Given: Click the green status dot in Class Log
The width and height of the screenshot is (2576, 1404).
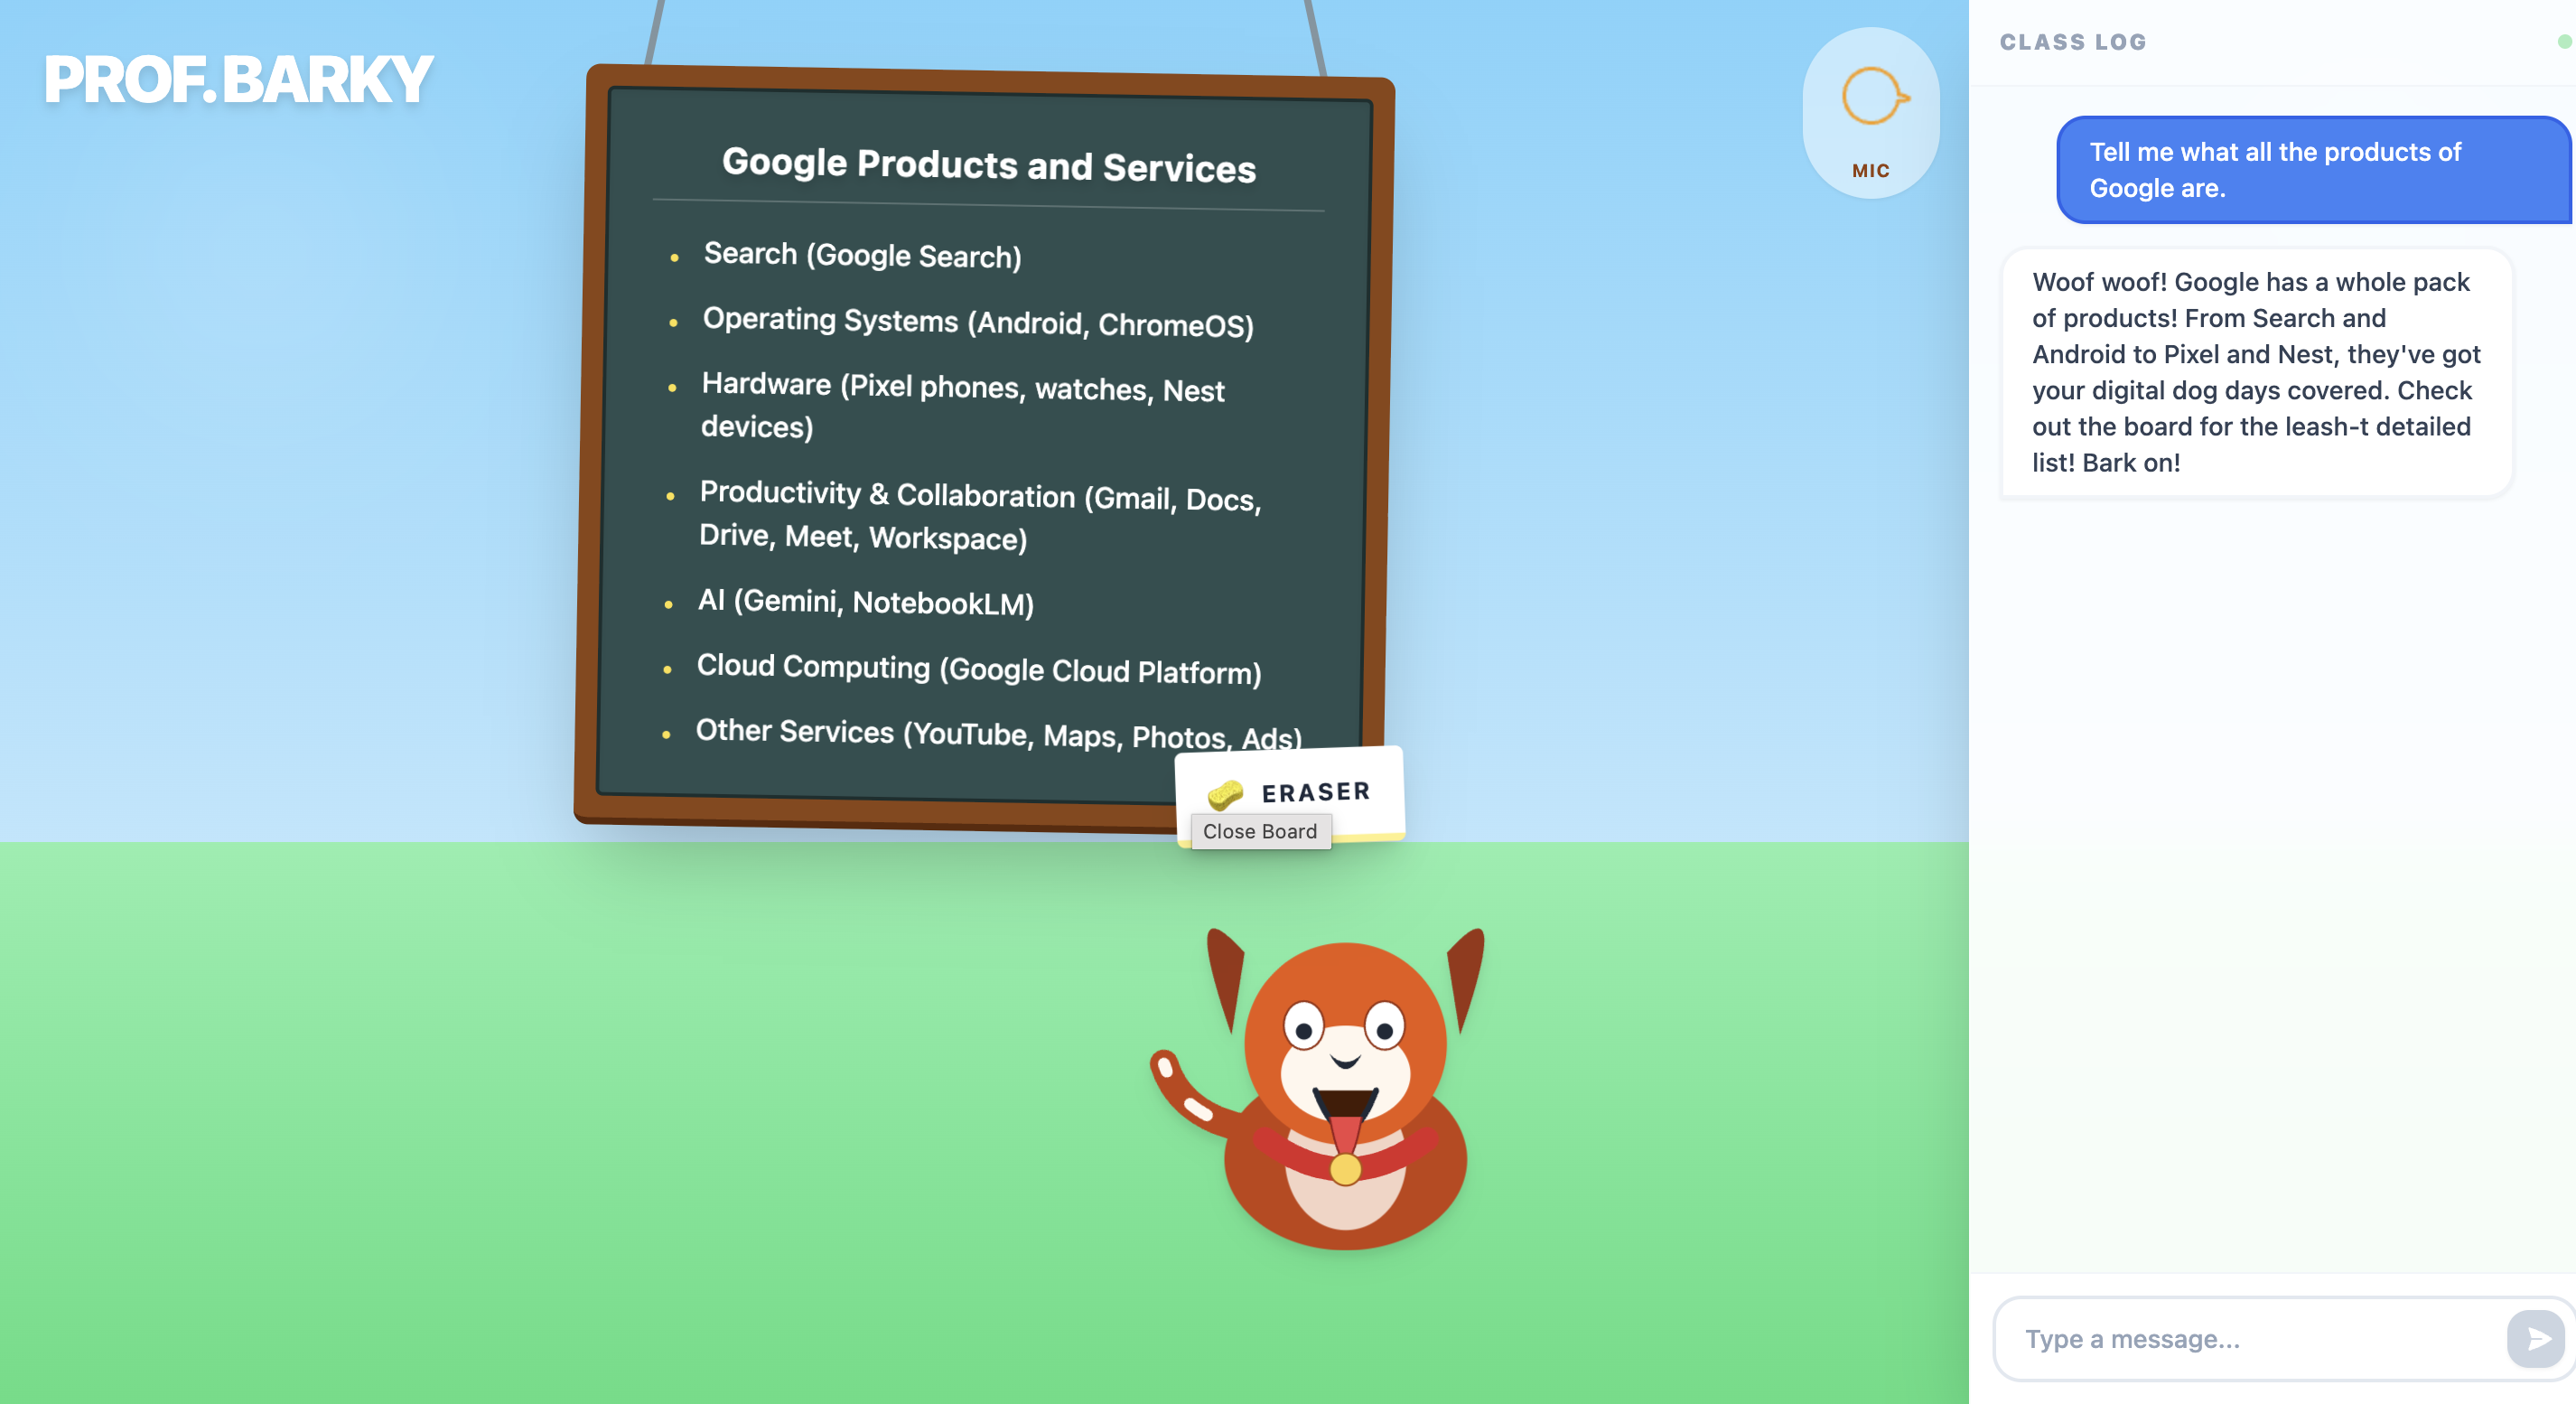Looking at the screenshot, I should click(2565, 41).
